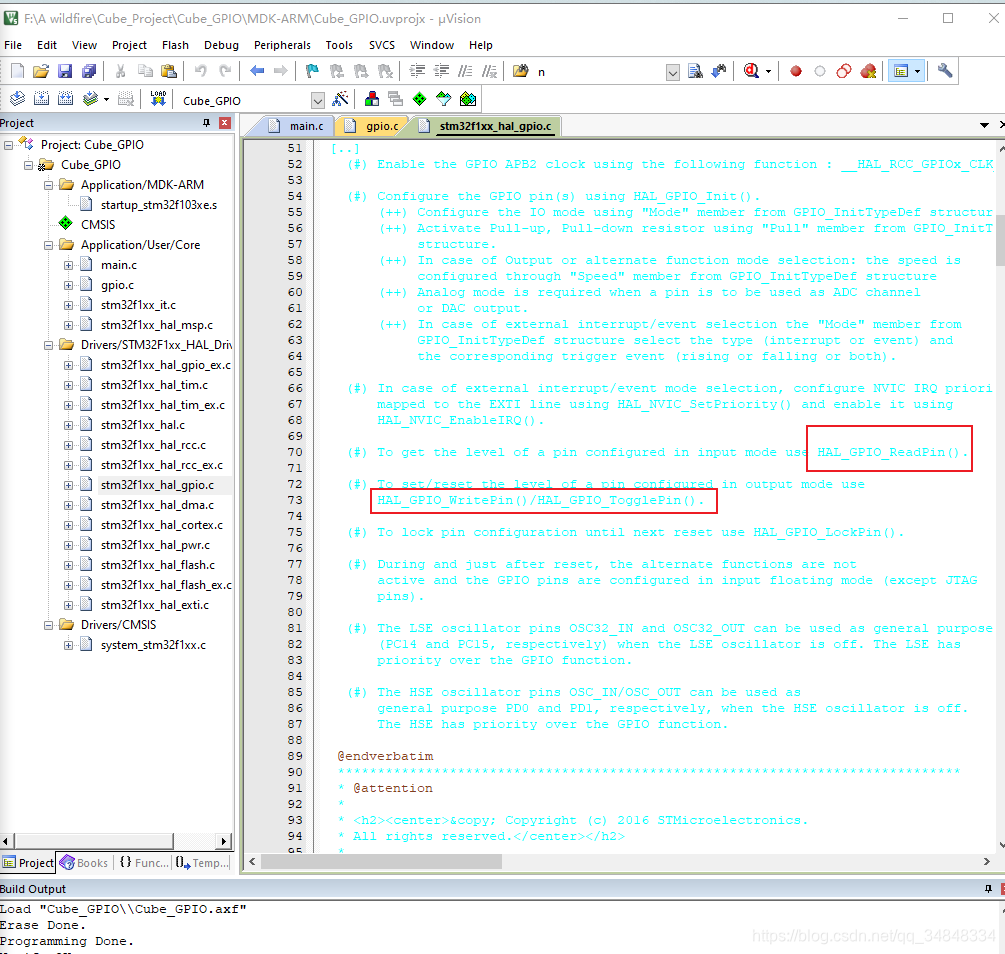Screen dimensions: 1005x954
Task: Select the CMSIS component item
Action: click(98, 224)
